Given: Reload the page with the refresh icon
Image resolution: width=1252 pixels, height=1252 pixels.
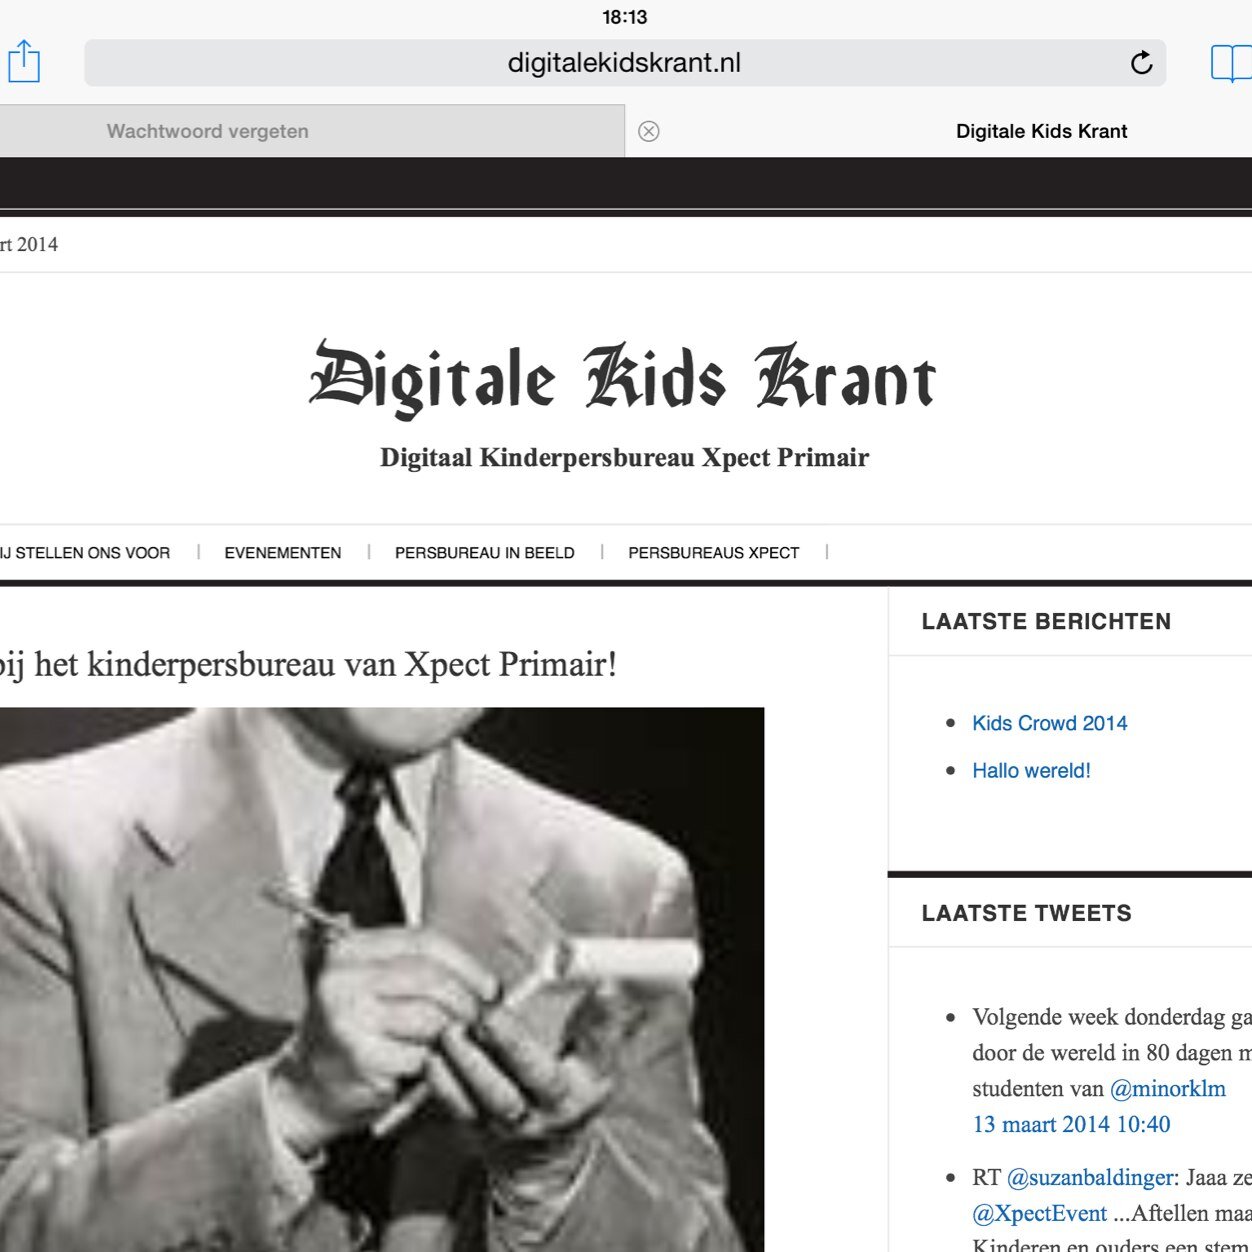Looking at the screenshot, I should [x=1141, y=63].
